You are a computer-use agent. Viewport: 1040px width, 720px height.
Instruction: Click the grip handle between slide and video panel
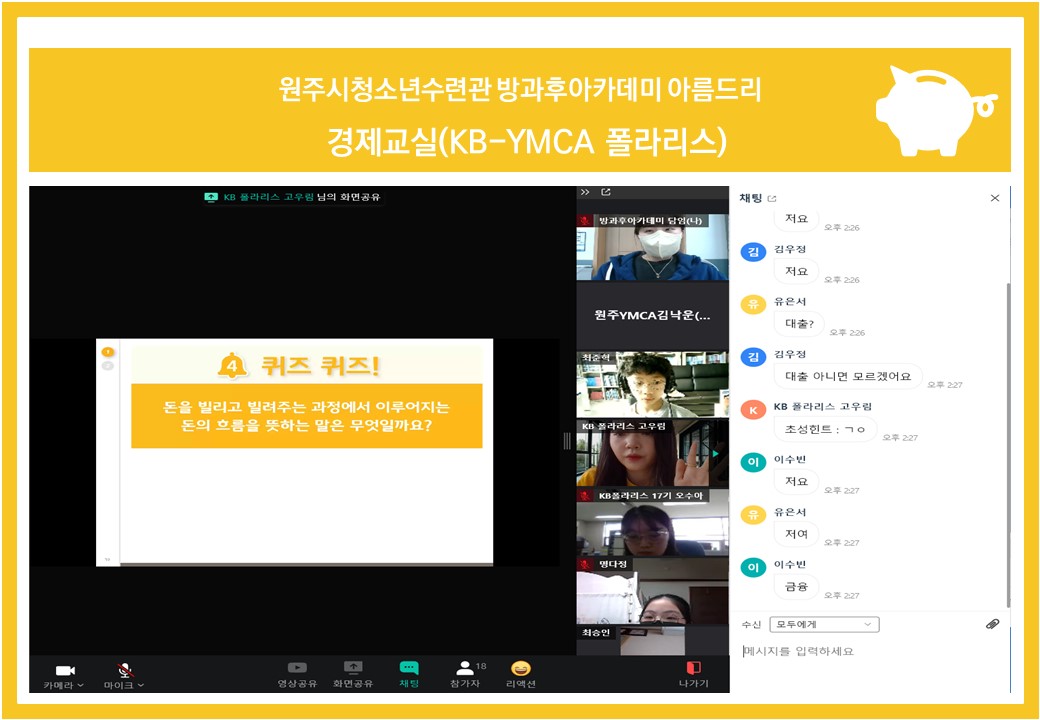click(x=566, y=441)
